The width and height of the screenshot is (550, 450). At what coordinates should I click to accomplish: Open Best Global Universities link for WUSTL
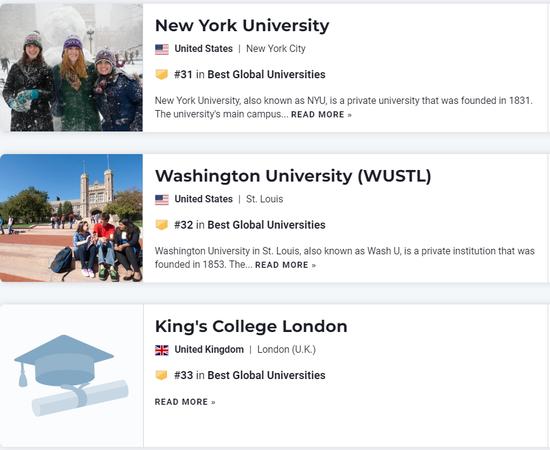click(266, 225)
